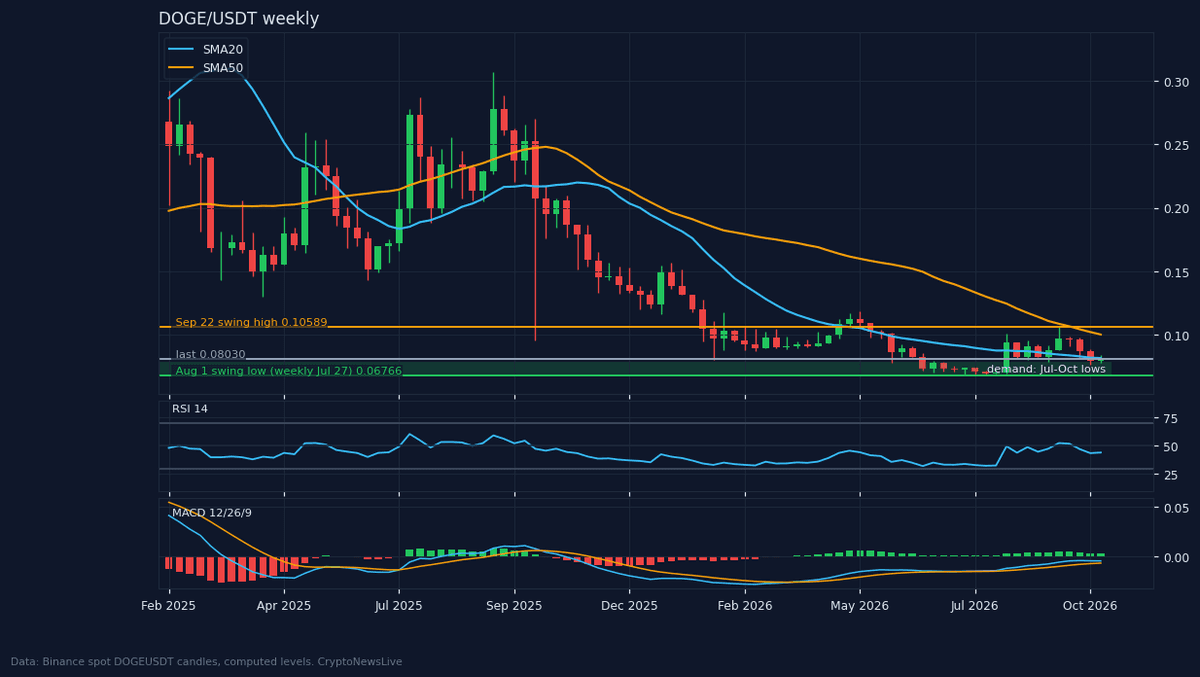1200x677 pixels.
Task: Select the SMA50 legend entry
Action: 205,68
